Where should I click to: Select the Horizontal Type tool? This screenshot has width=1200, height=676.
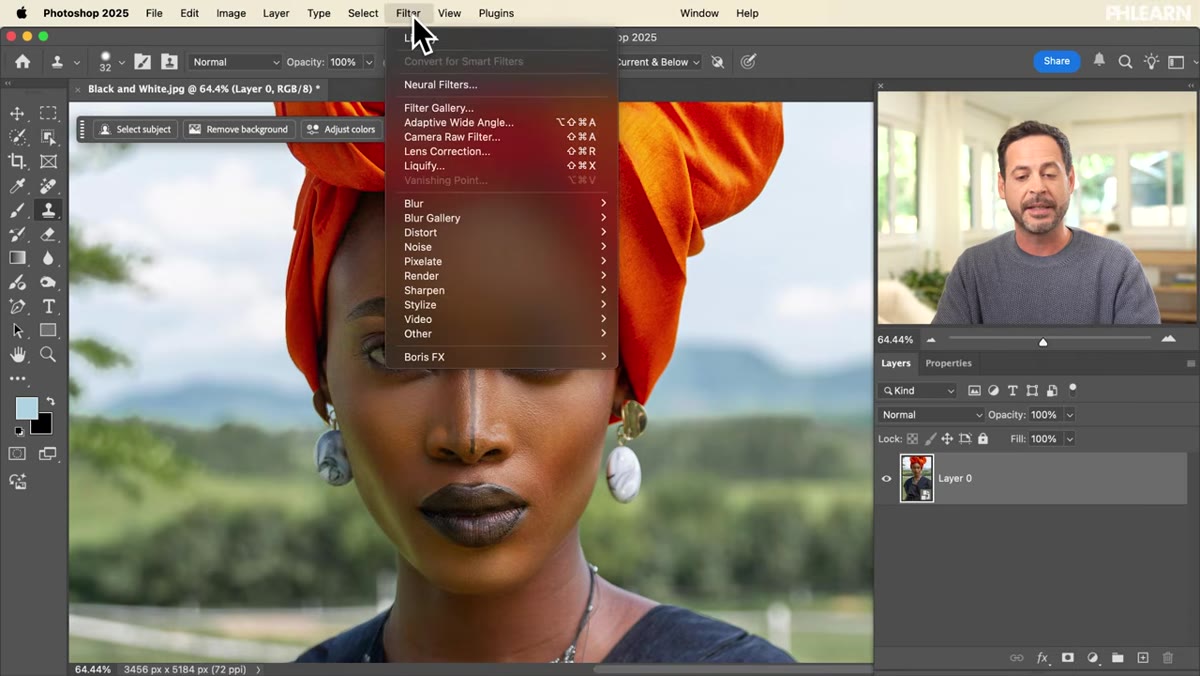[48, 307]
